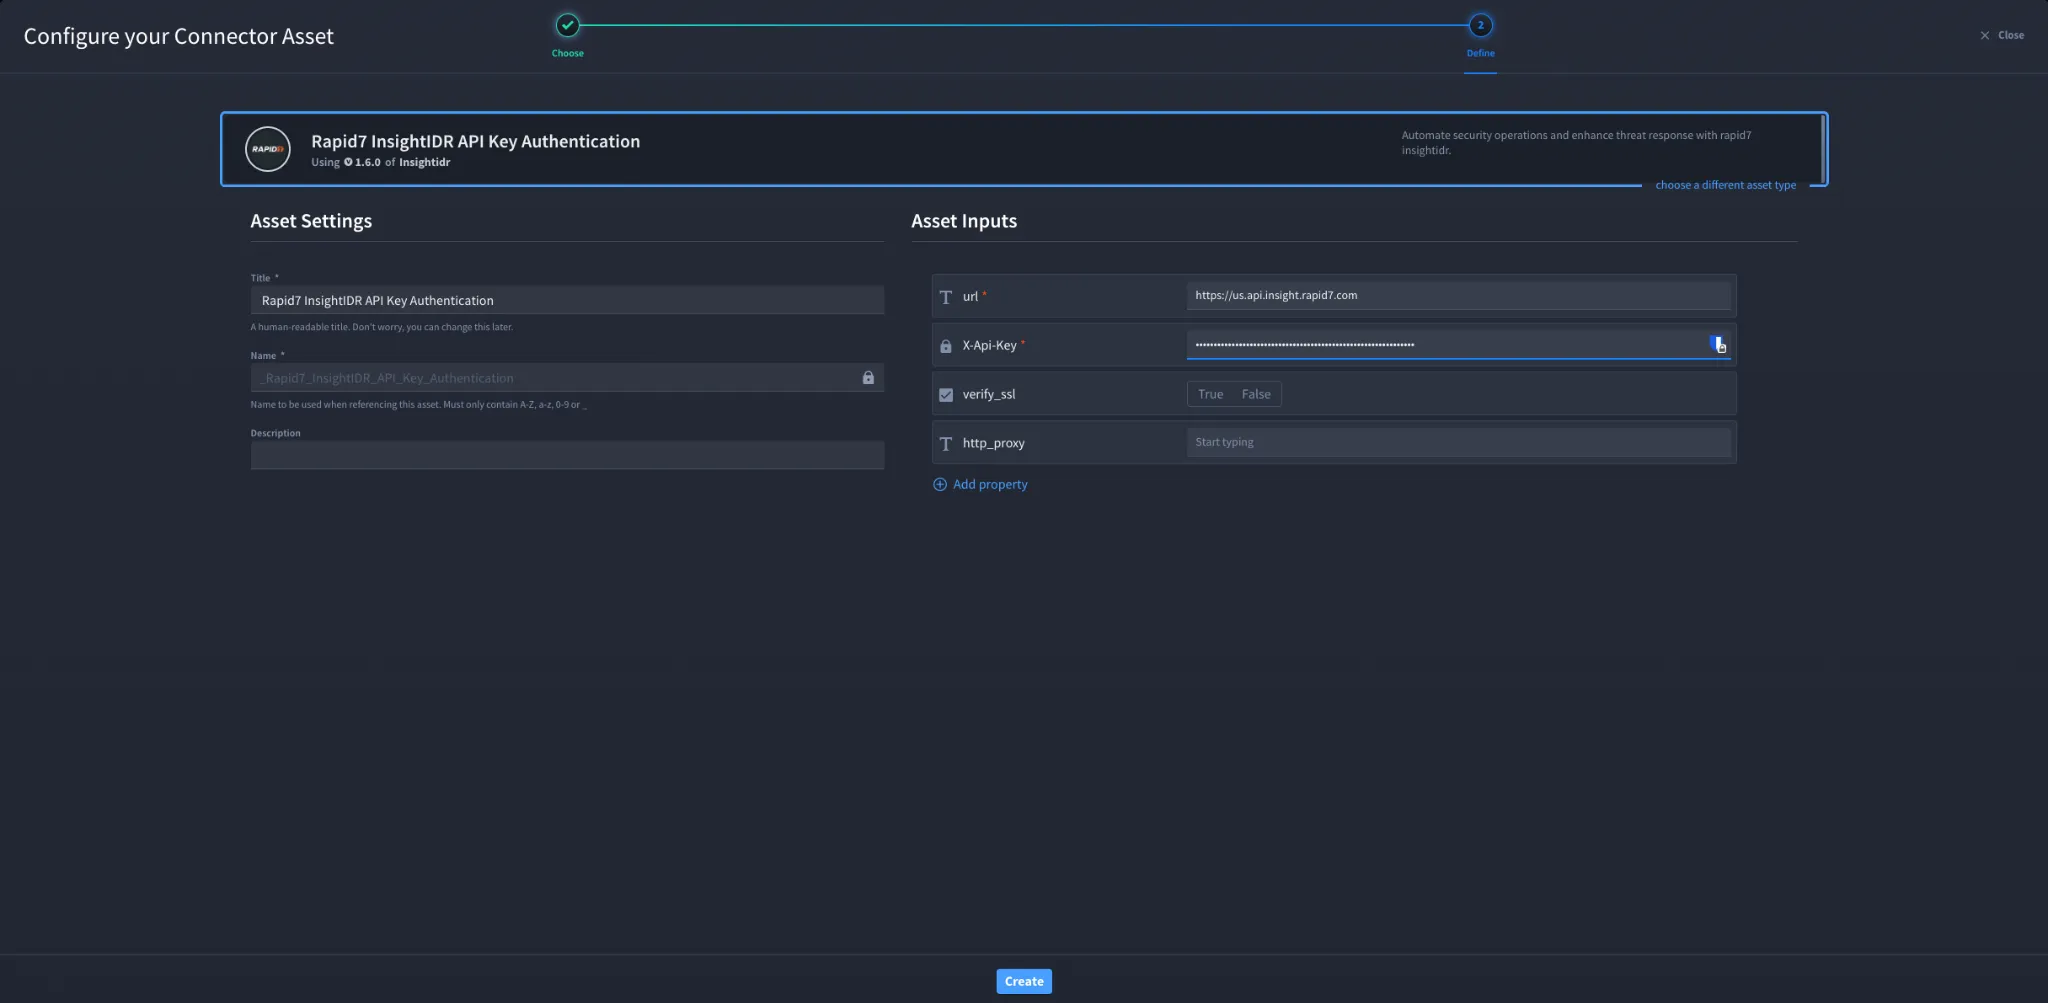Click the lock icon beside X-Api-Key

pyautogui.click(x=945, y=346)
